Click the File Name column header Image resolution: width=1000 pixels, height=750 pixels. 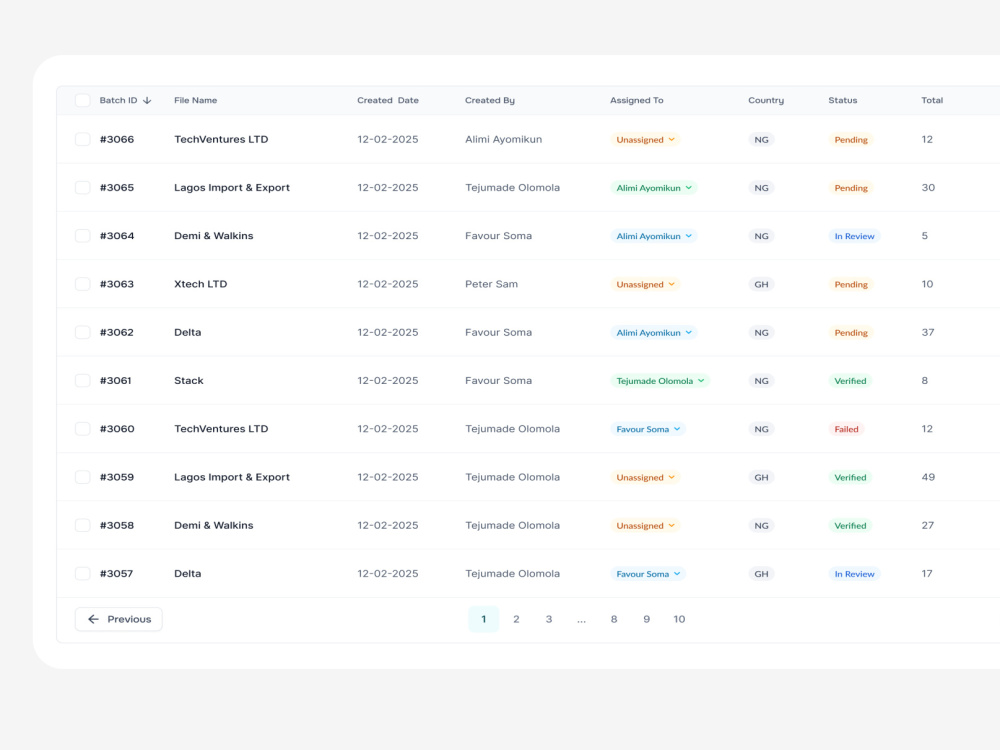[196, 100]
